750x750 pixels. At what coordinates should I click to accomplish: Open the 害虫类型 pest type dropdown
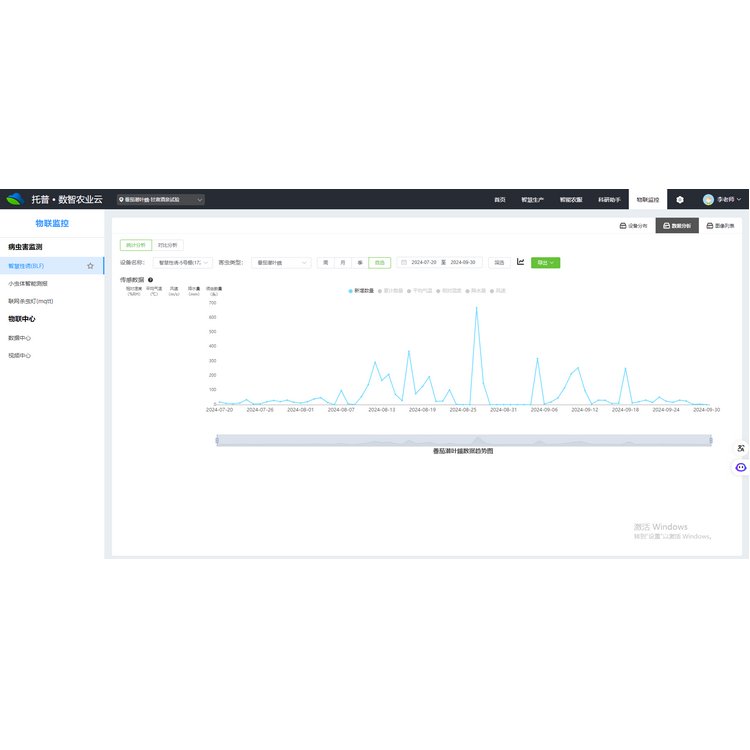(x=281, y=262)
